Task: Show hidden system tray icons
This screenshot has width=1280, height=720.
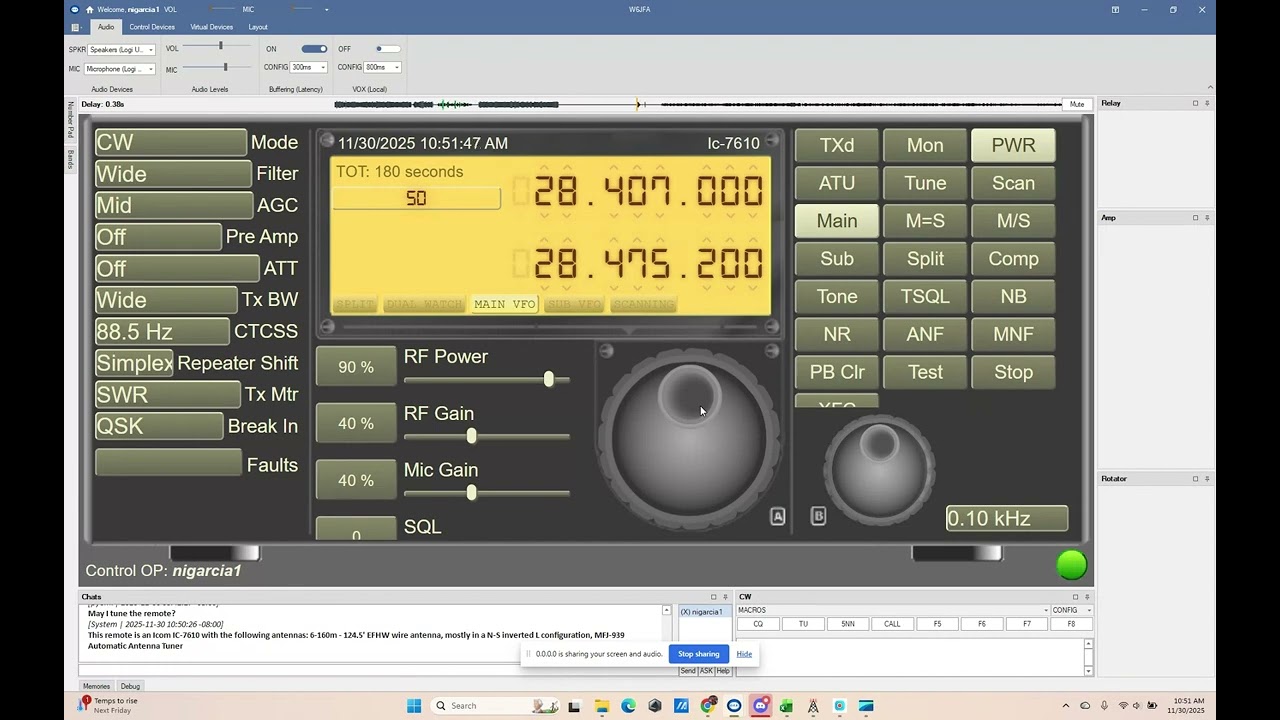Action: pos(1065,706)
